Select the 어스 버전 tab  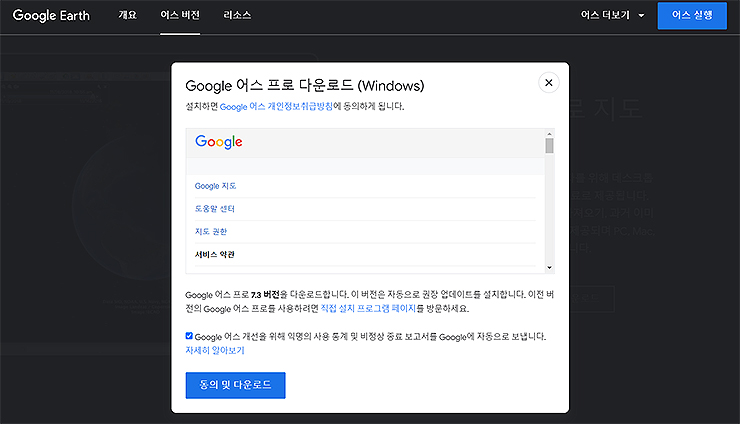180,15
